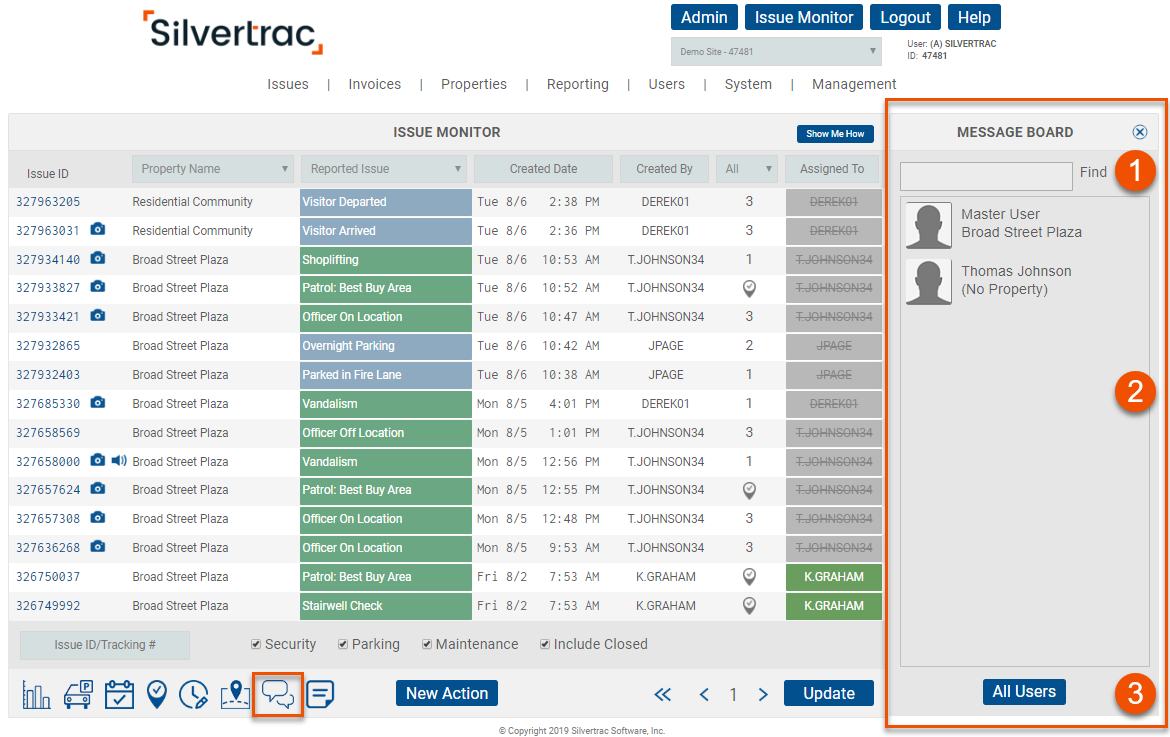
Task: Open the Invoices menu
Action: (375, 84)
